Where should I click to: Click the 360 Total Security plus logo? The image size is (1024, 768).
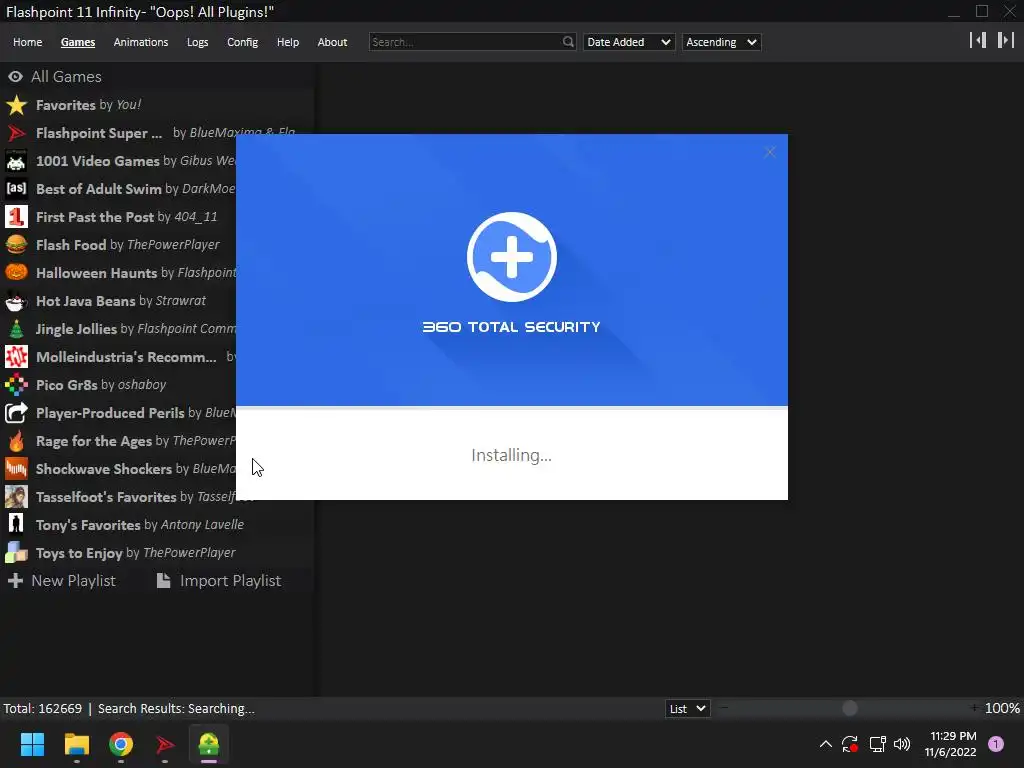[x=511, y=257]
